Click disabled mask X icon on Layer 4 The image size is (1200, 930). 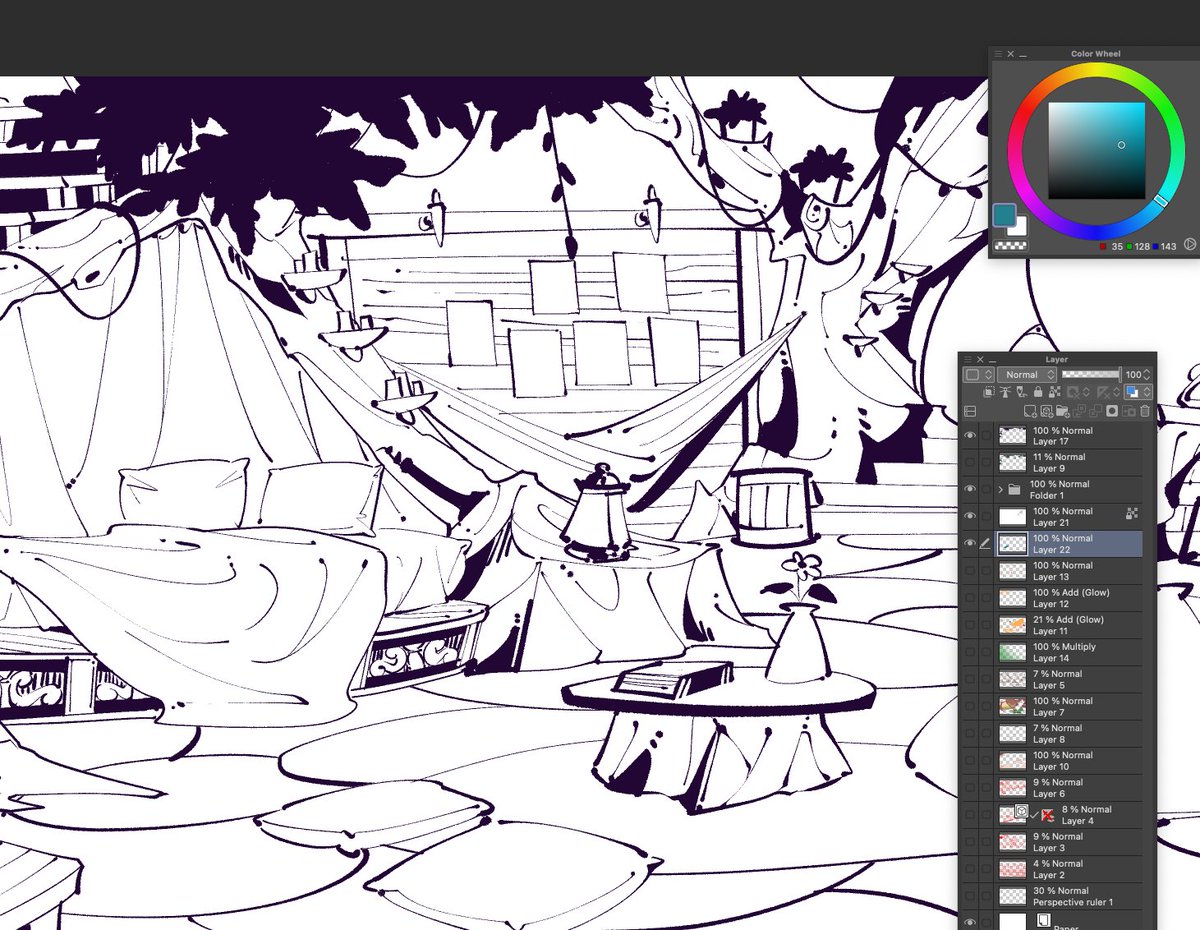coord(1048,815)
